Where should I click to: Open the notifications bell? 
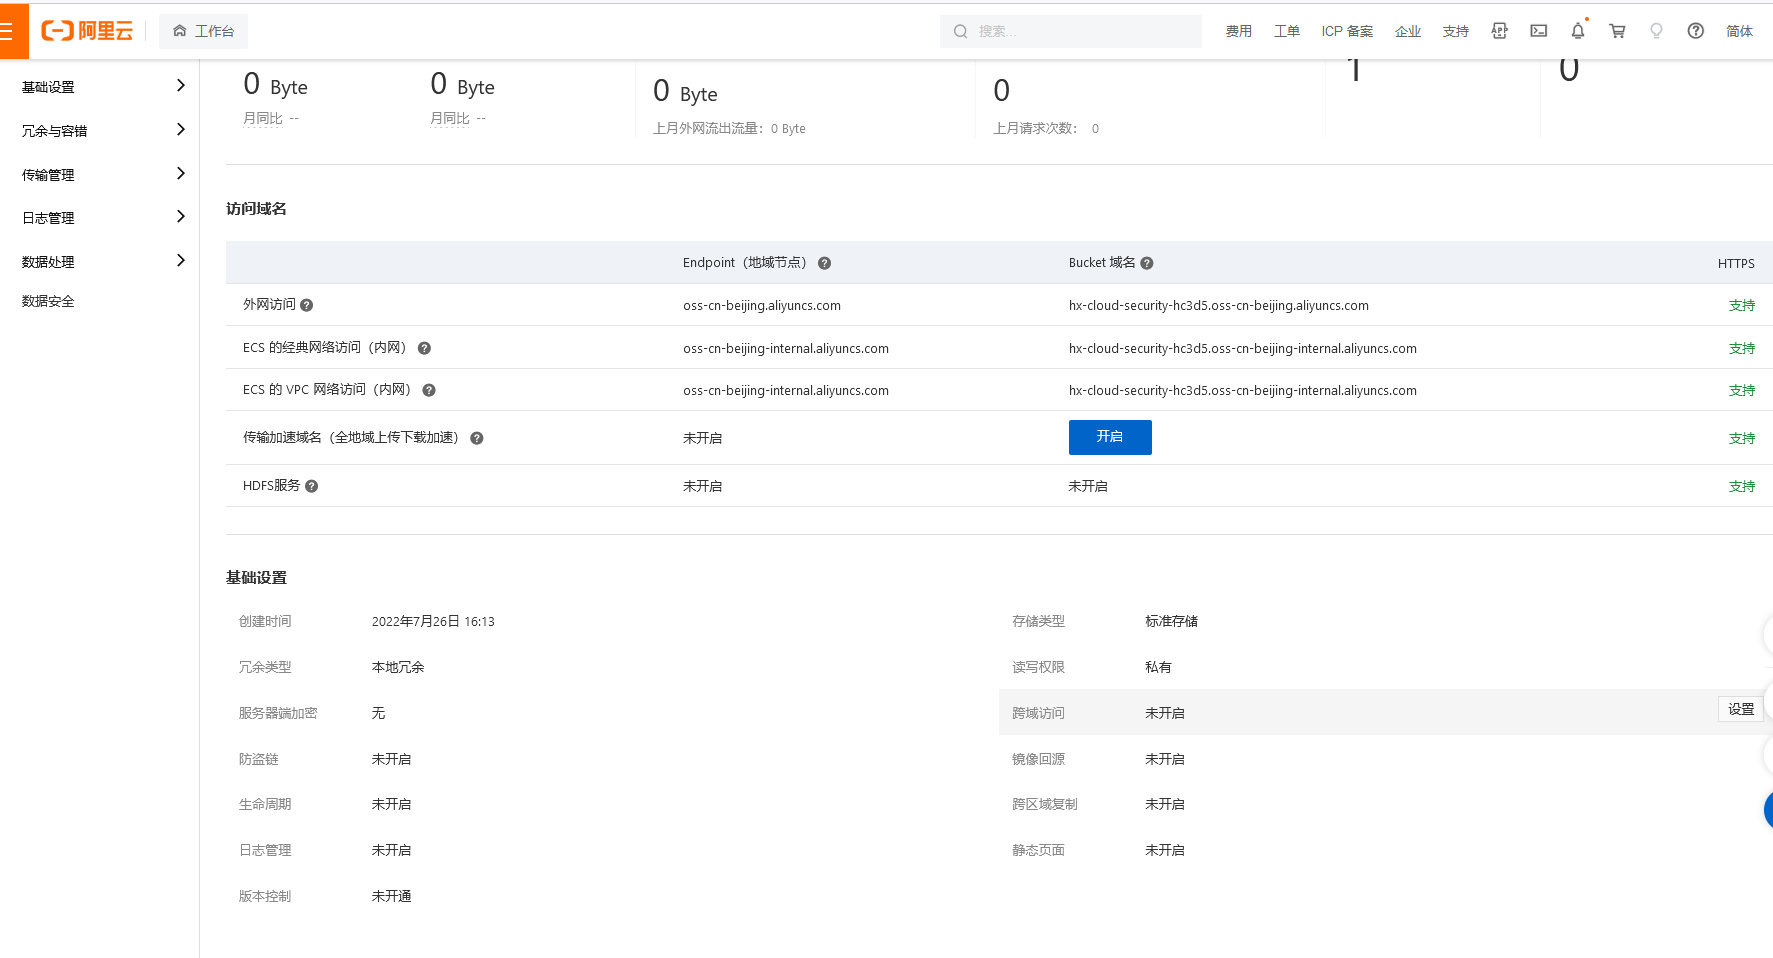coord(1578,31)
